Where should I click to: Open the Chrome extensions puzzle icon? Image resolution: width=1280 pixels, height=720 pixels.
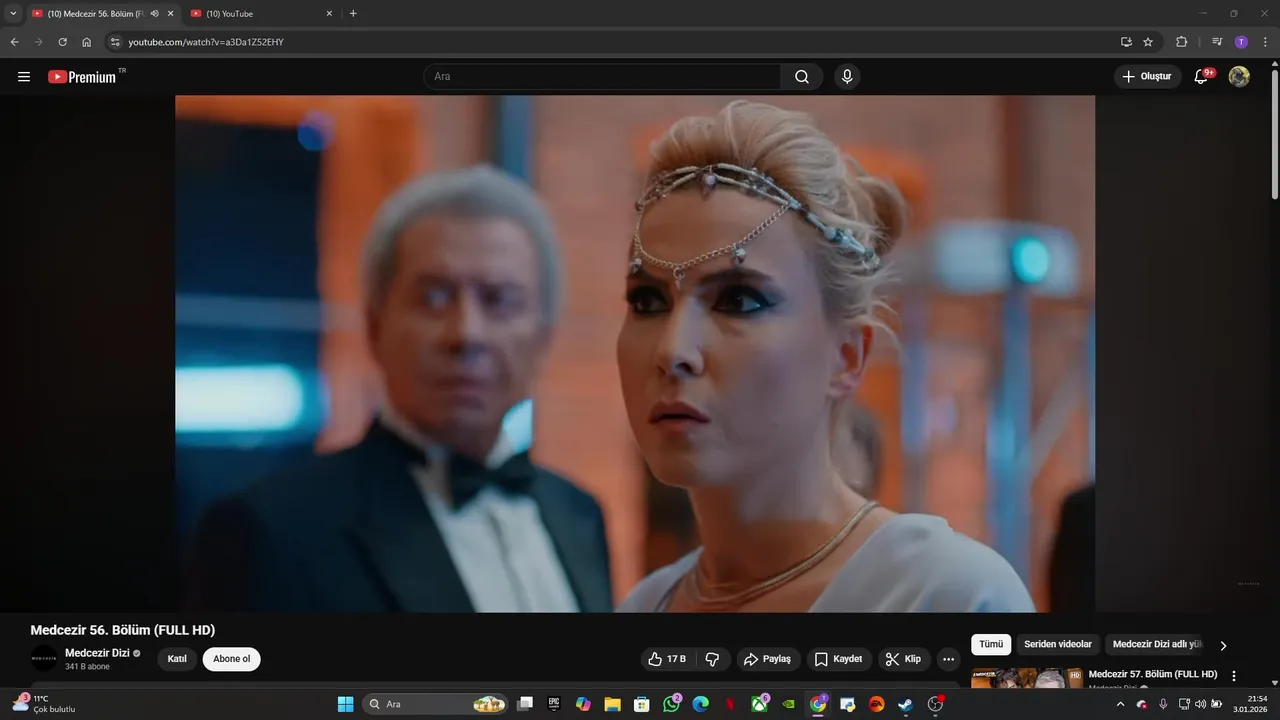[1181, 42]
